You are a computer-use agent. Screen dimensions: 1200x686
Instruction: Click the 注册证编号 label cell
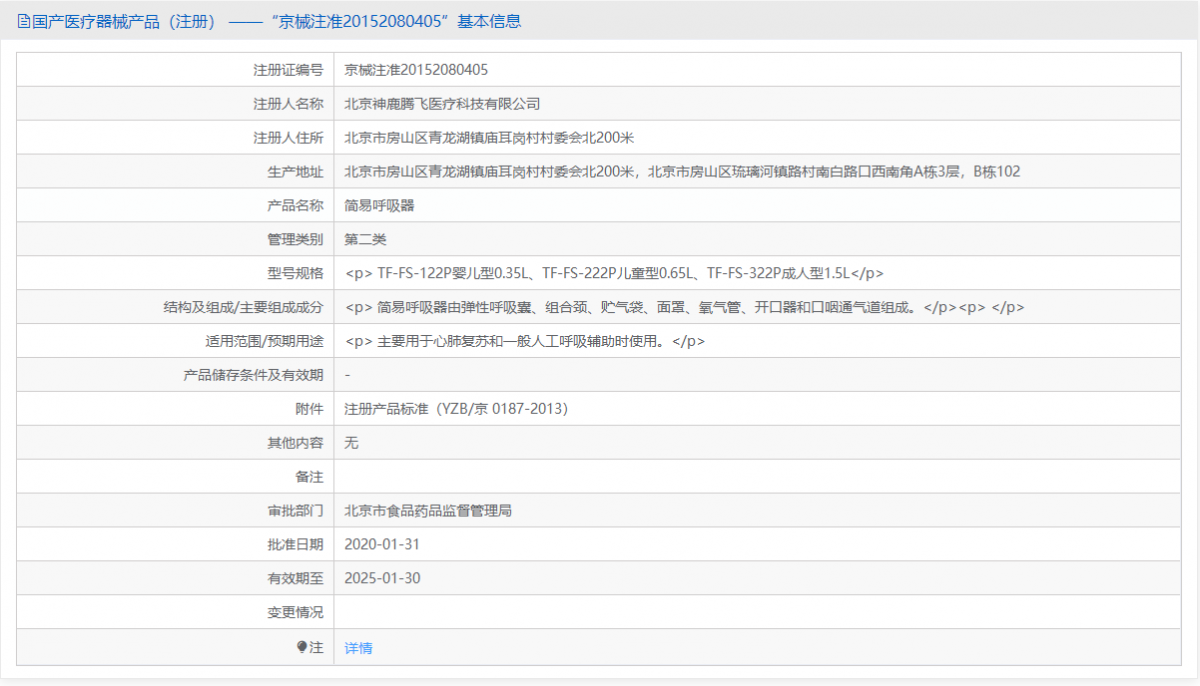[x=175, y=70]
